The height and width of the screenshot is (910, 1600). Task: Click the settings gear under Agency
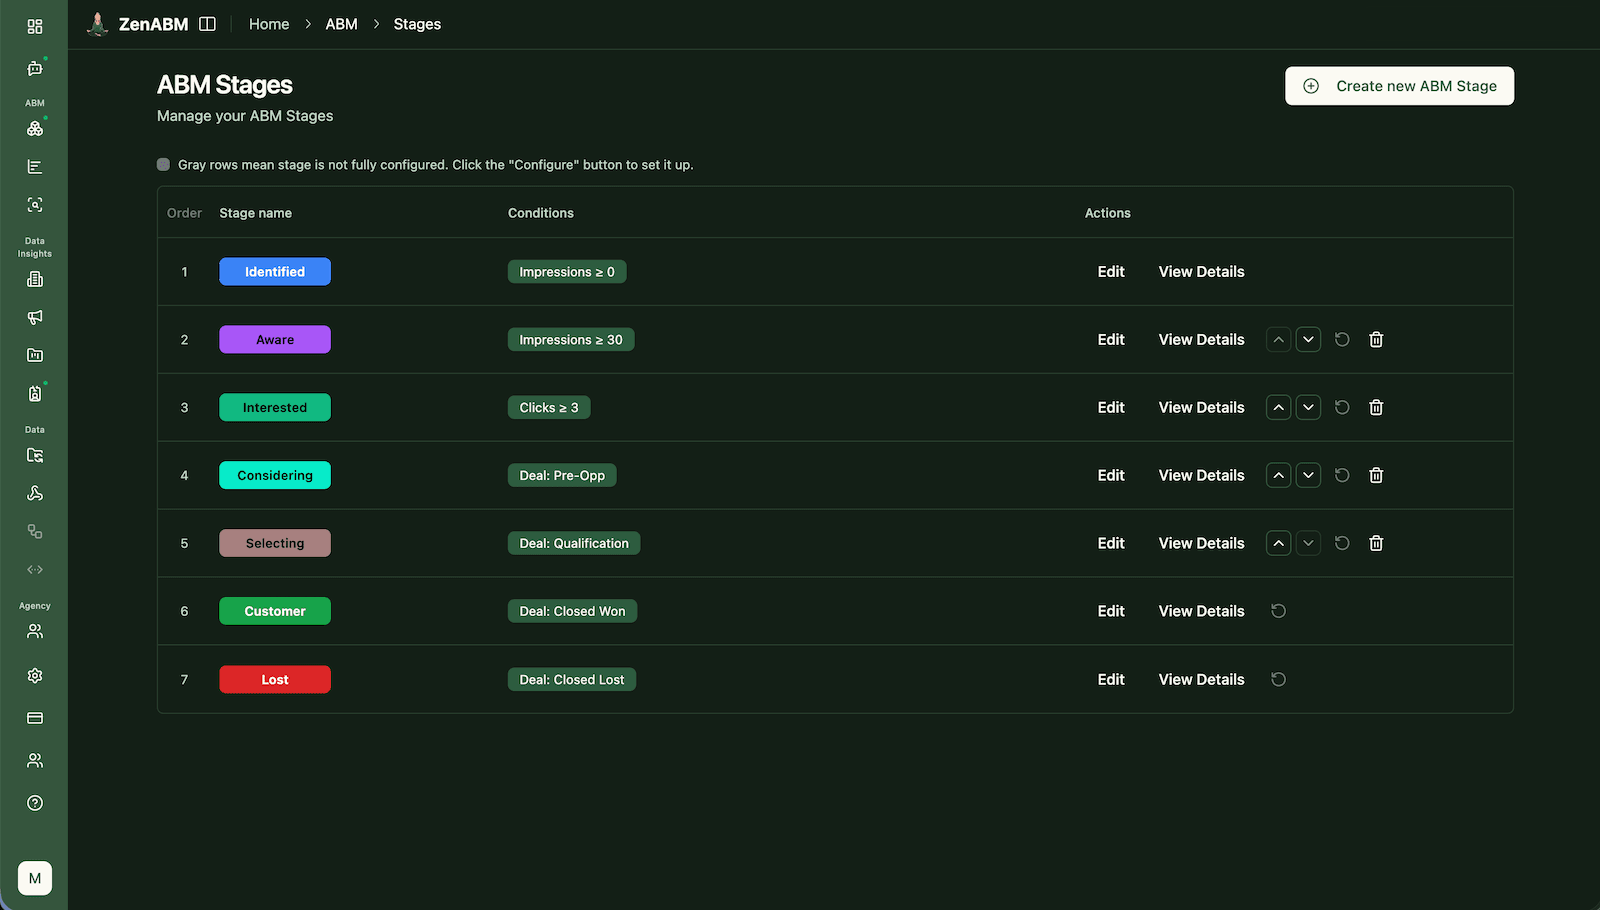[x=34, y=675]
